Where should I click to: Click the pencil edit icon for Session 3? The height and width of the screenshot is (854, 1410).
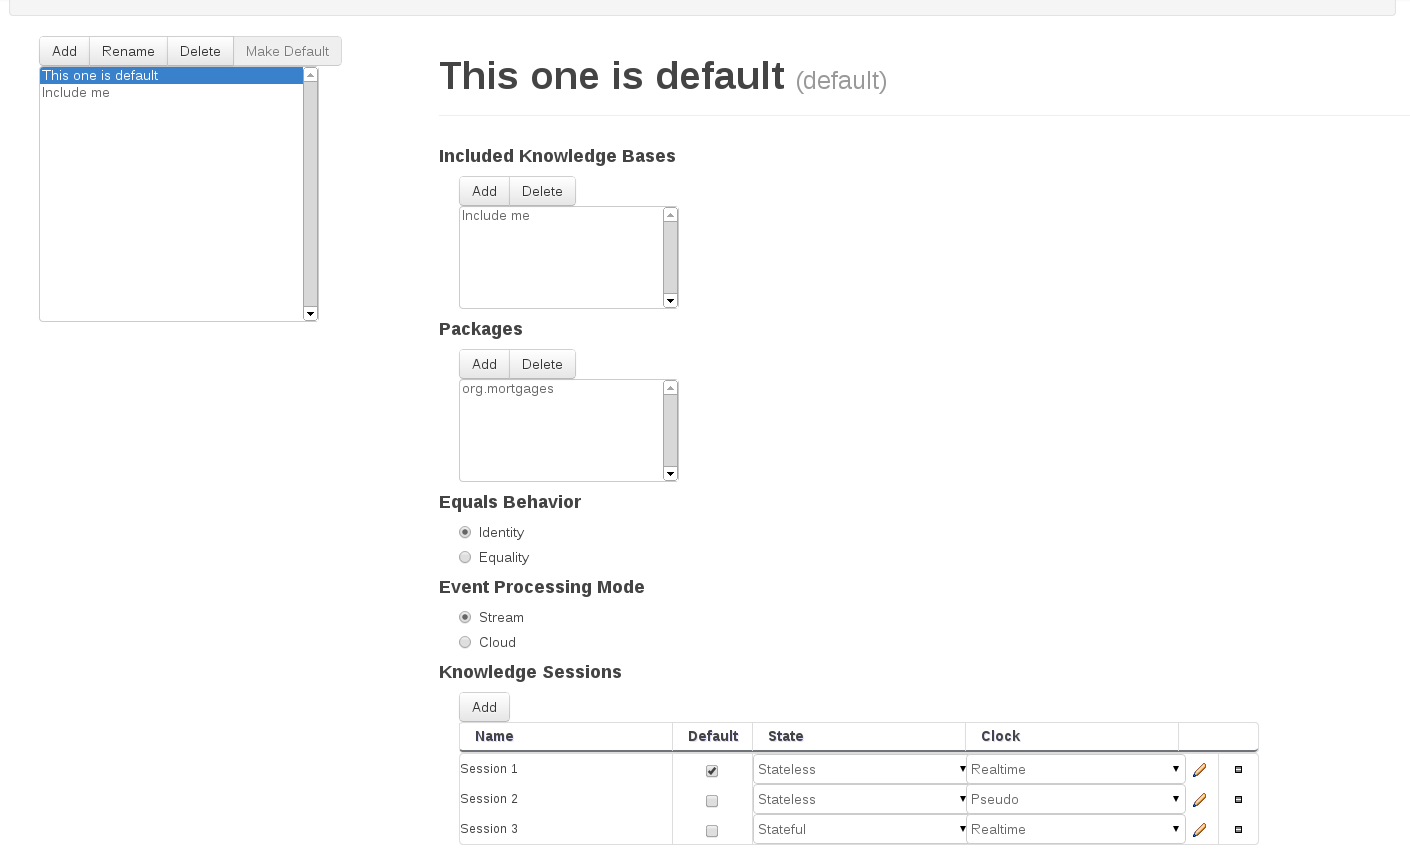coord(1199,830)
